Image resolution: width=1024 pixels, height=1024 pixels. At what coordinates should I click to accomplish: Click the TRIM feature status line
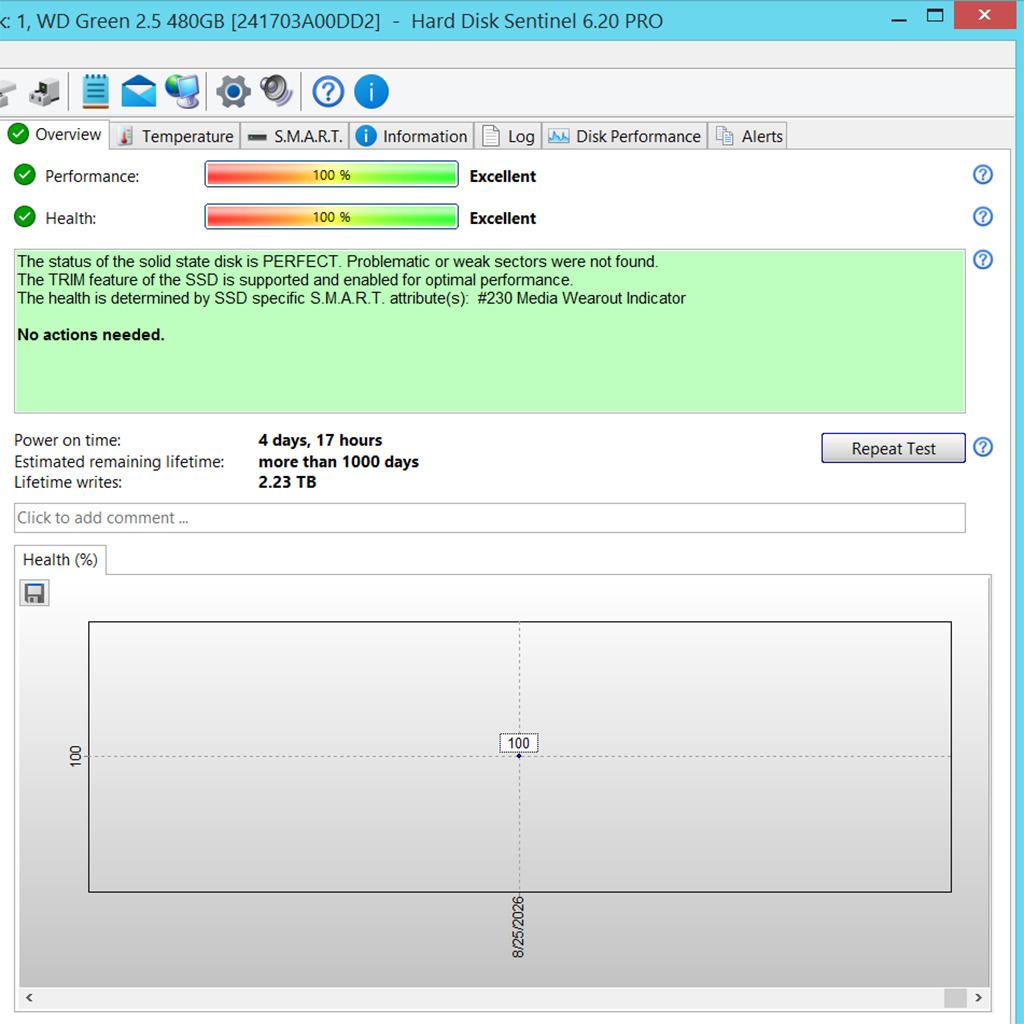click(x=295, y=280)
